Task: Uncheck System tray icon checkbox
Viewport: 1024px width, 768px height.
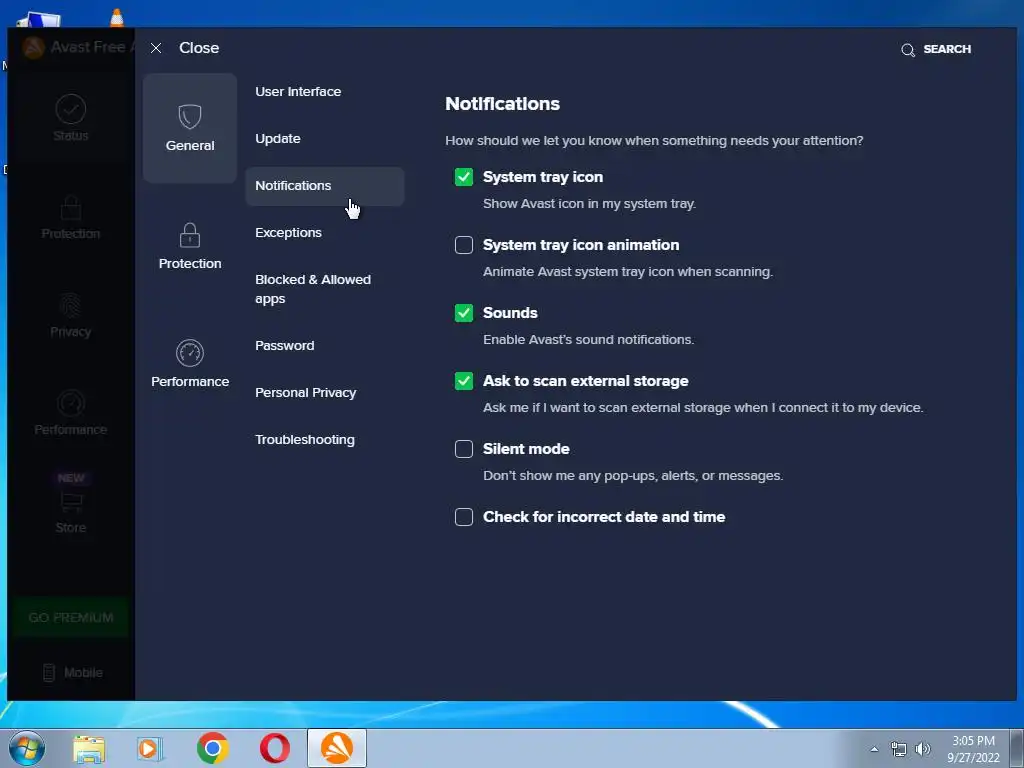Action: [464, 177]
